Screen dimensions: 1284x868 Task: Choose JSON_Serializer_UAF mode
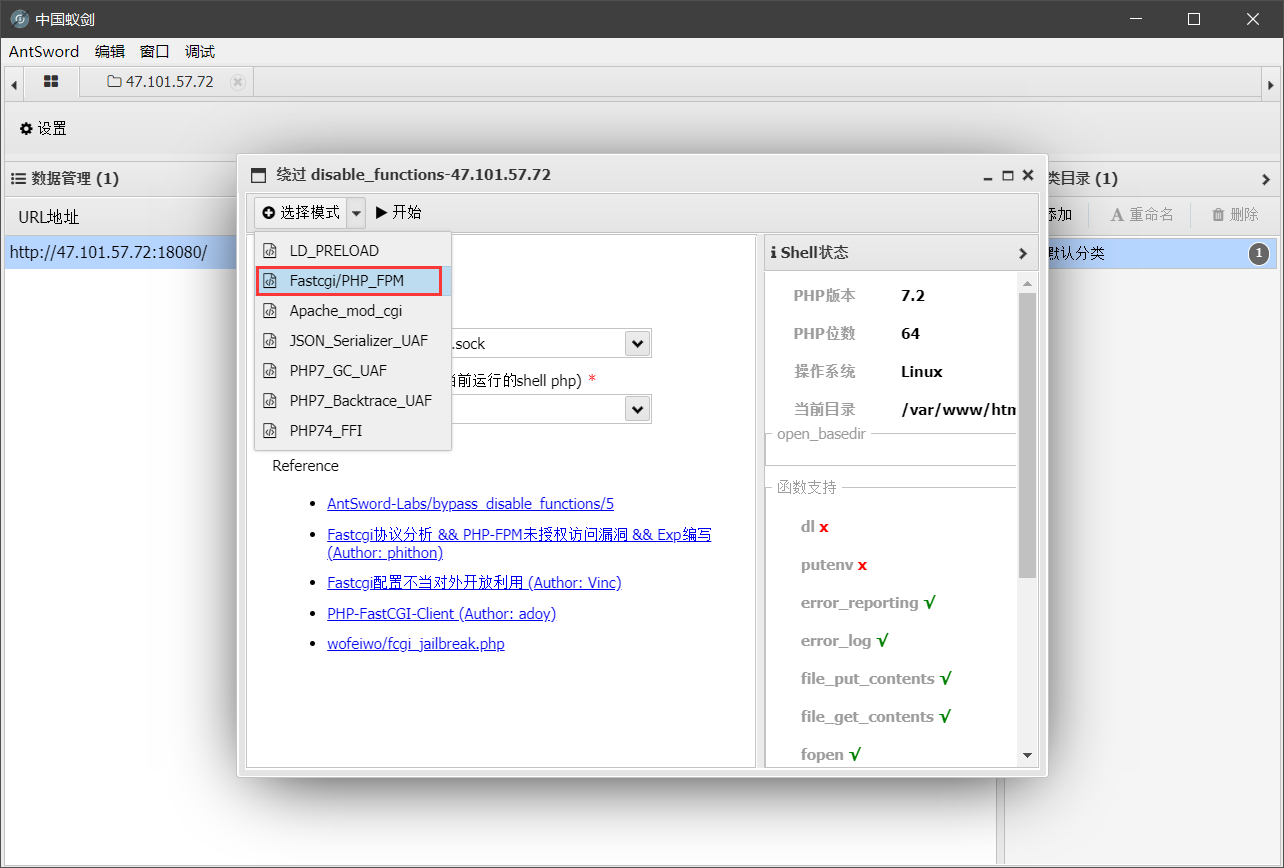pos(353,341)
